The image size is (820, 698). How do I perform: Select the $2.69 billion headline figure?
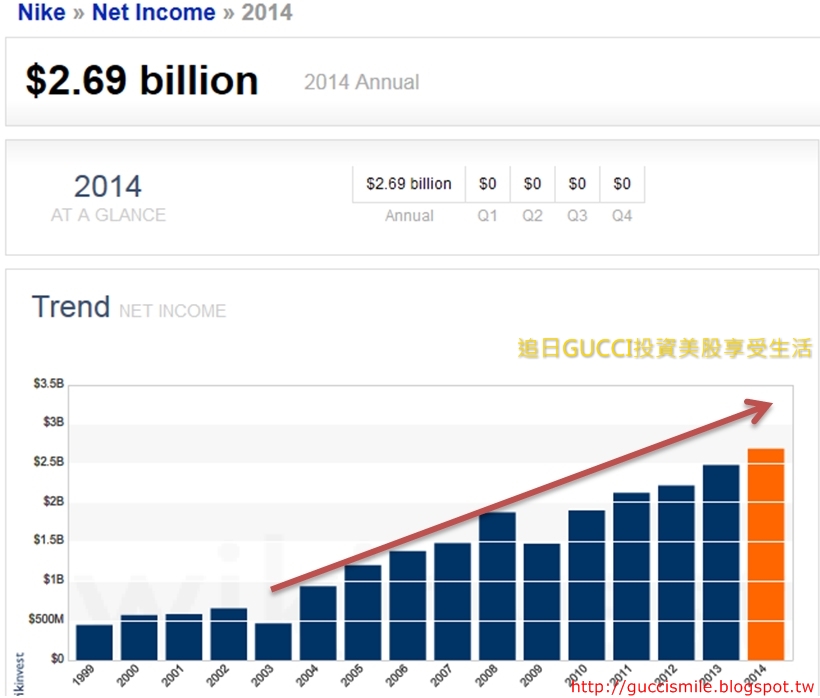click(142, 81)
